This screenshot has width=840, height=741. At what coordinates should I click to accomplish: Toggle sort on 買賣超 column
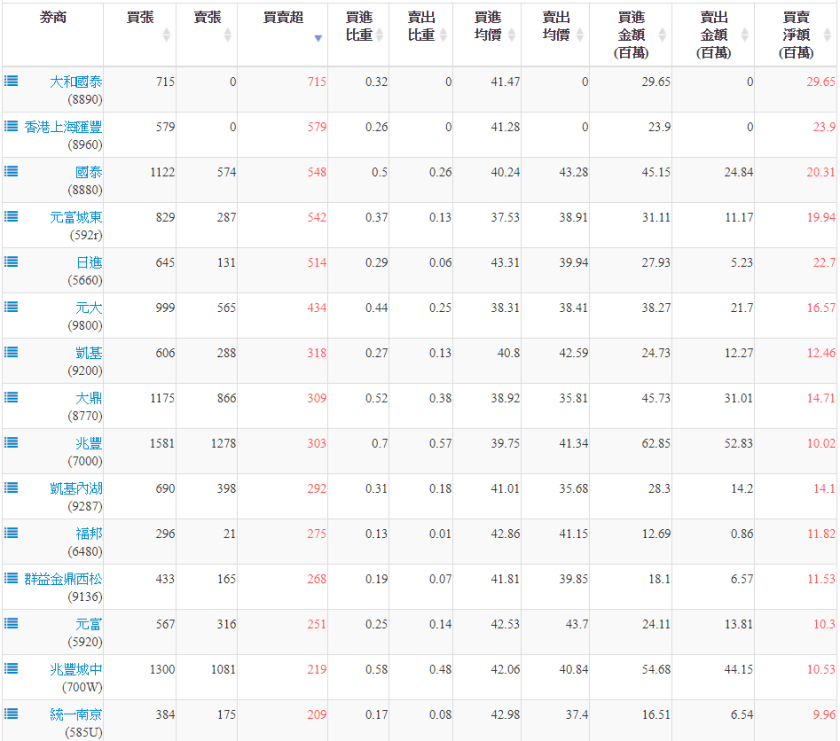point(283,18)
